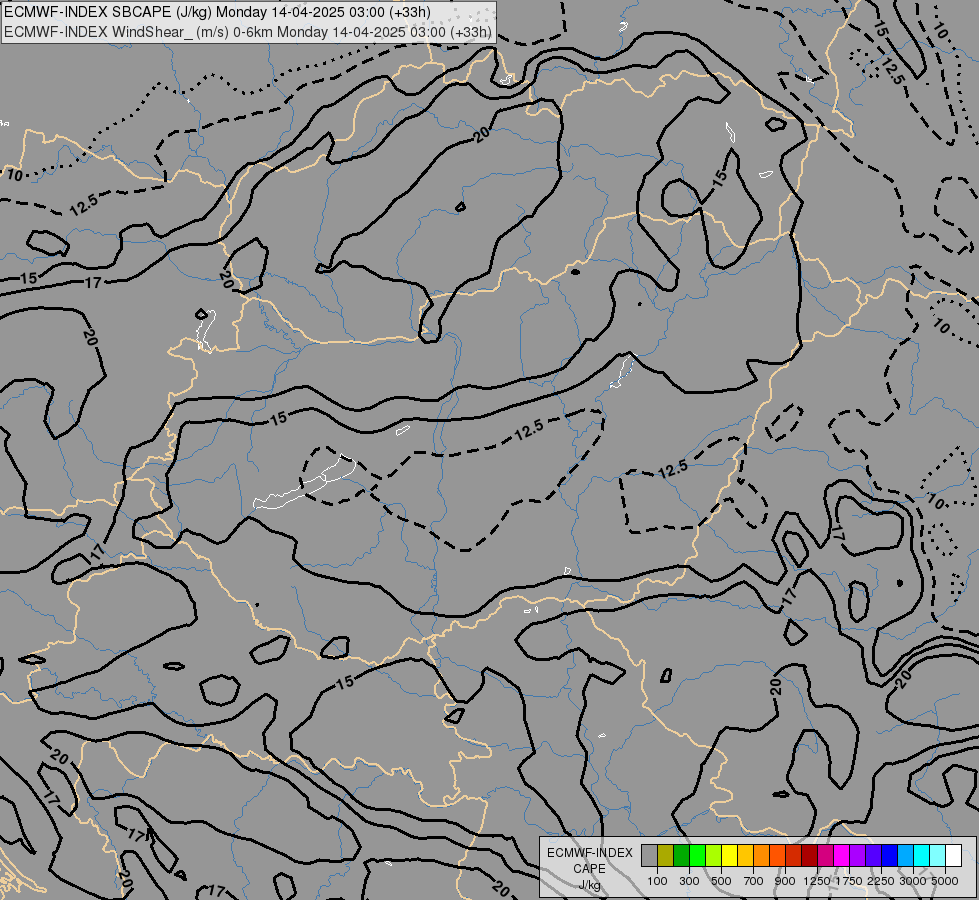Click the dark red legend swatch

click(x=809, y=855)
